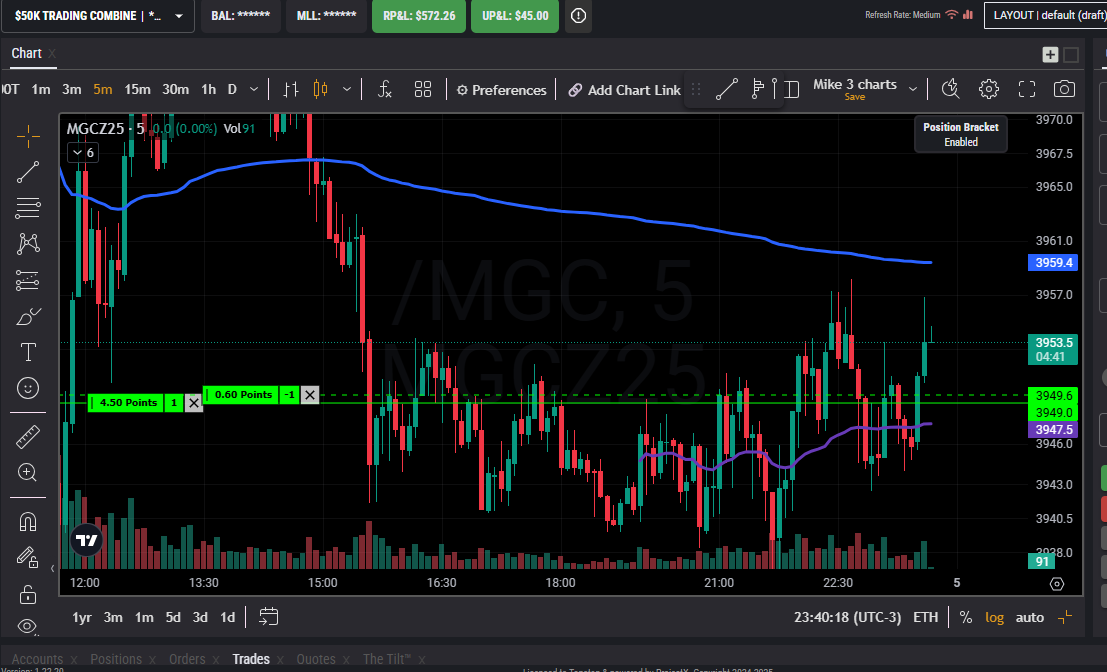The width and height of the screenshot is (1107, 672).
Task: Open chart settings gear
Action: point(988,89)
